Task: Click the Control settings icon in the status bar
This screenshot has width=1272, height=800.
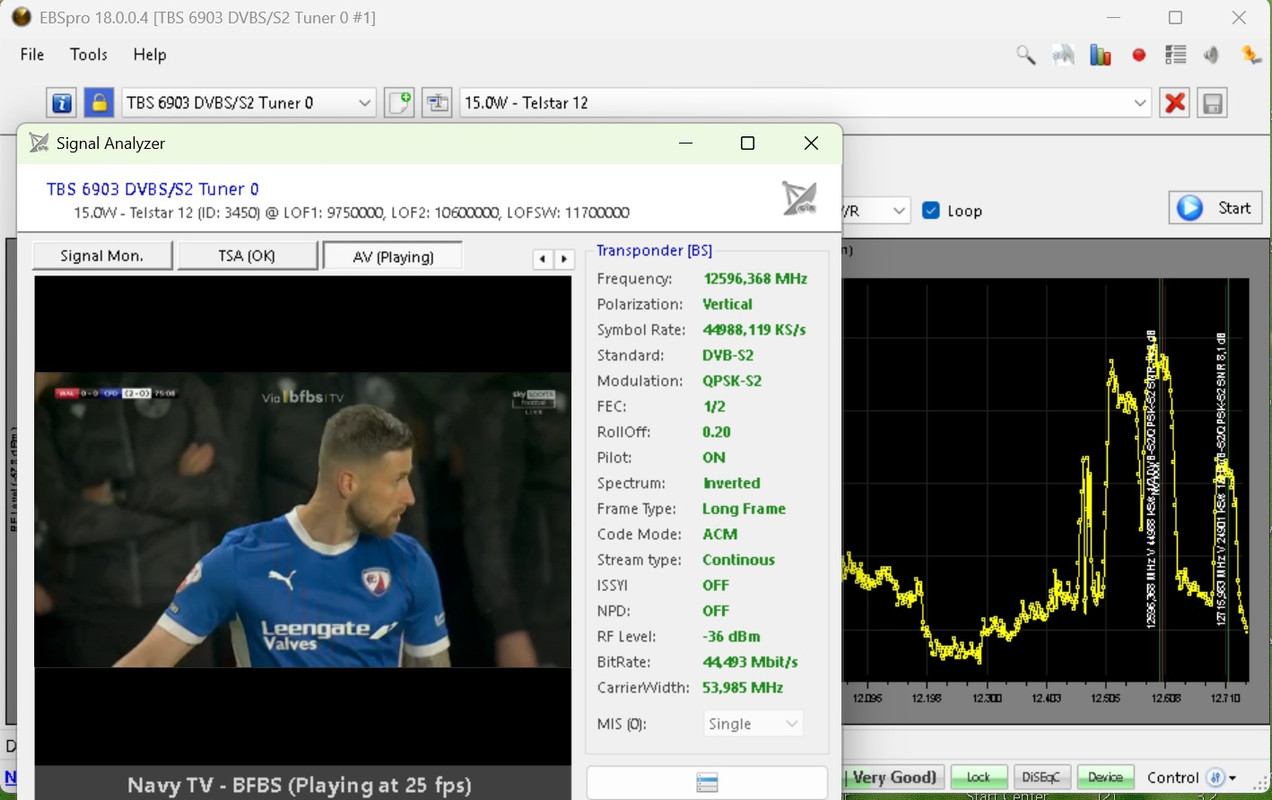Action: pos(1214,777)
